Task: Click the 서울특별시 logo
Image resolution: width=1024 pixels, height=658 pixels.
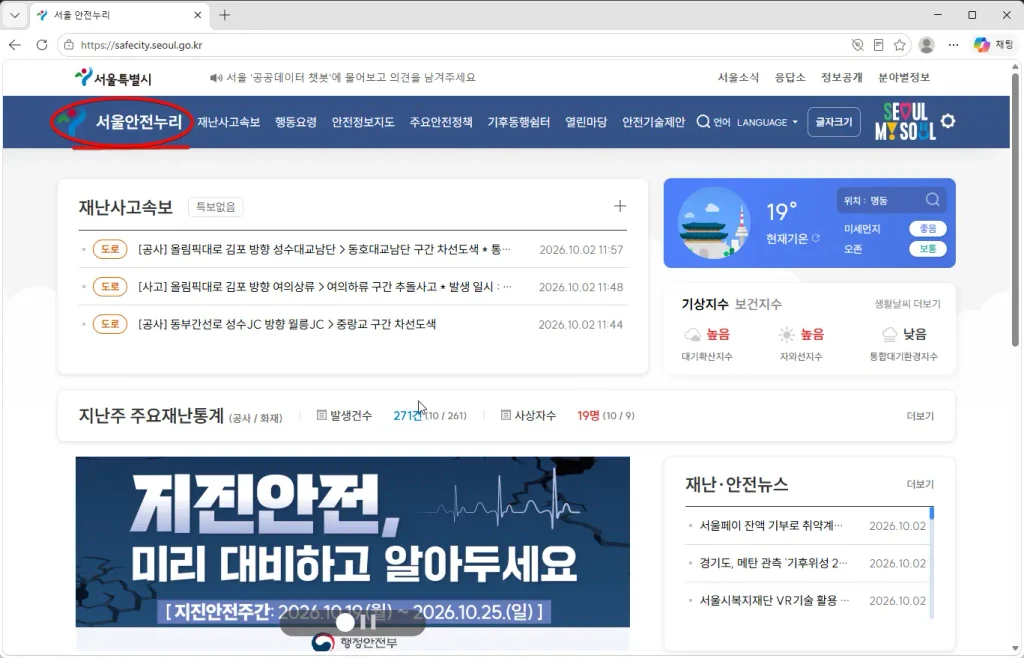Action: coord(113,78)
